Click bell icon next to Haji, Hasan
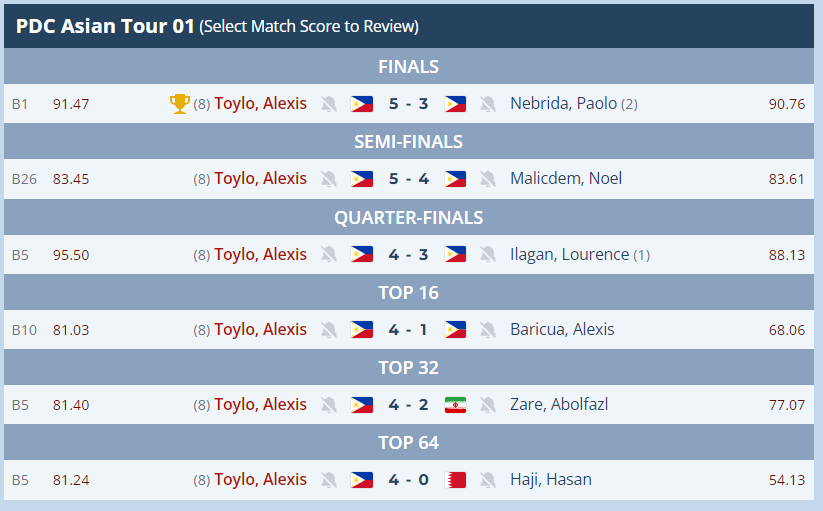Viewport: 823px width, 511px height. (488, 480)
